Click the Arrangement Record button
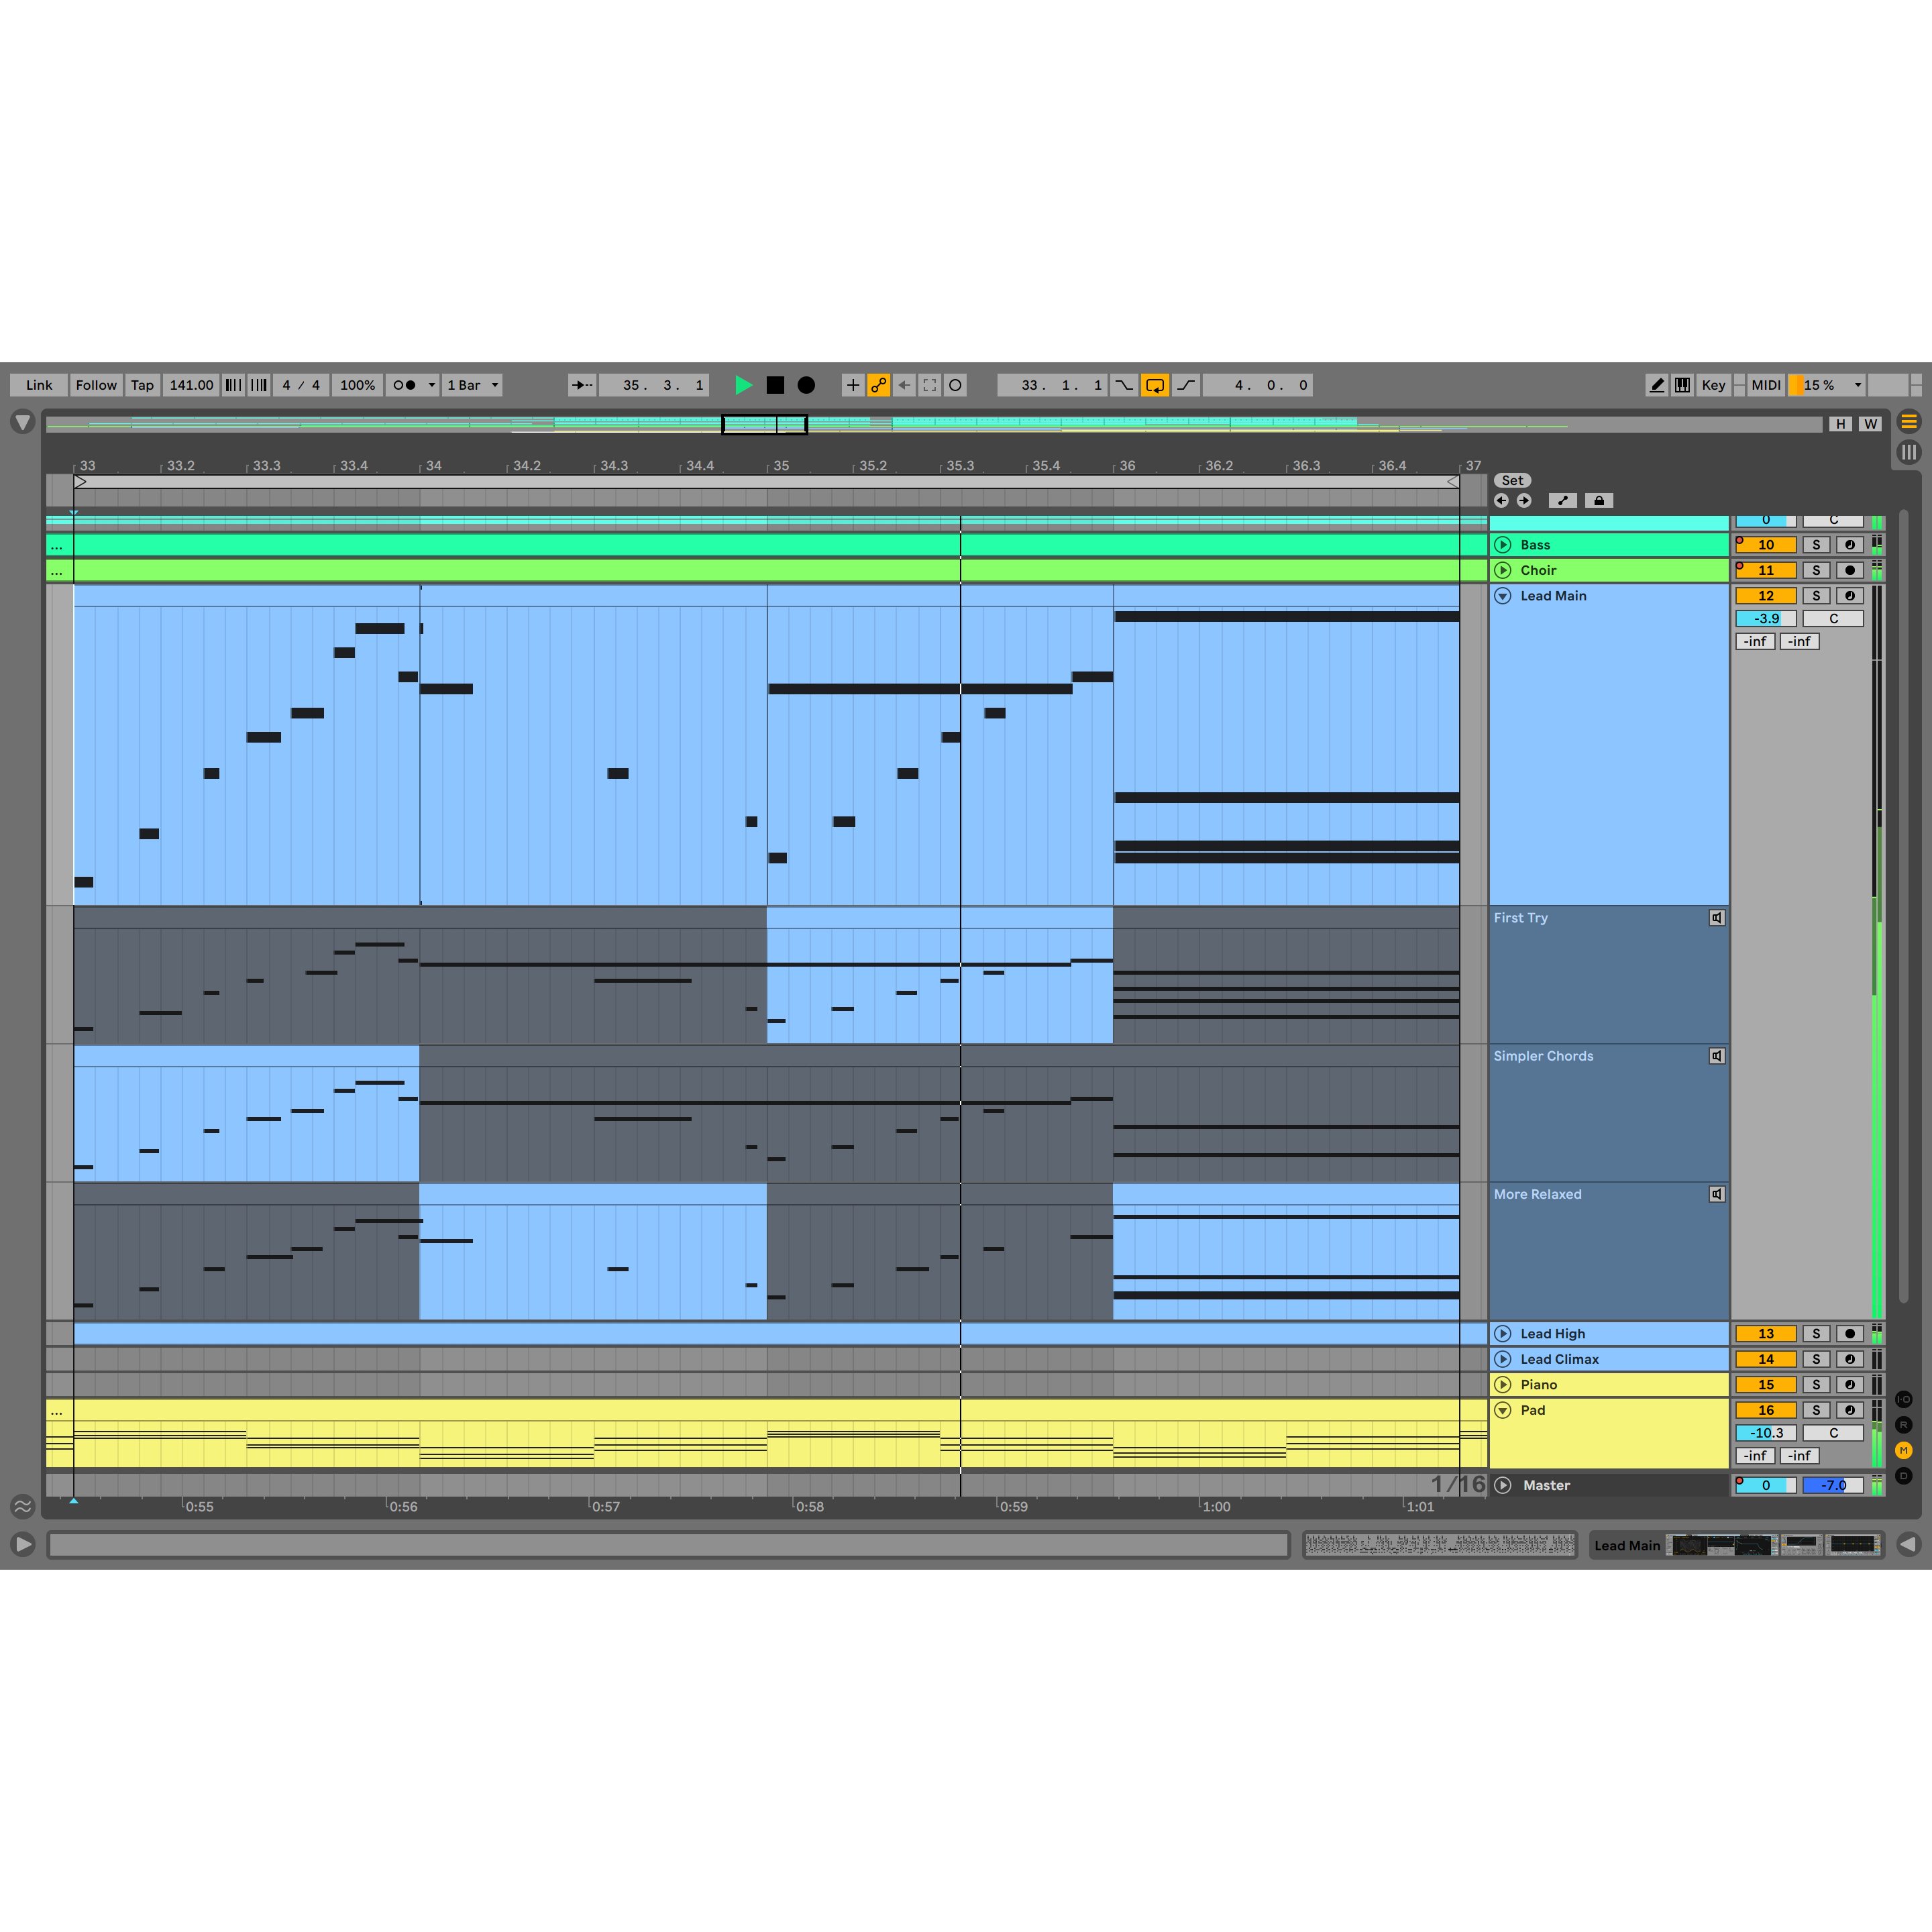Screen dimensions: 1932x1932 pos(806,385)
